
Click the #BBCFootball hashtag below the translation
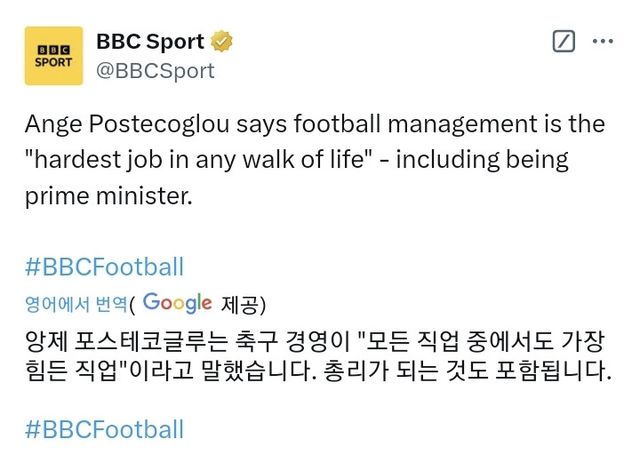tap(104, 429)
